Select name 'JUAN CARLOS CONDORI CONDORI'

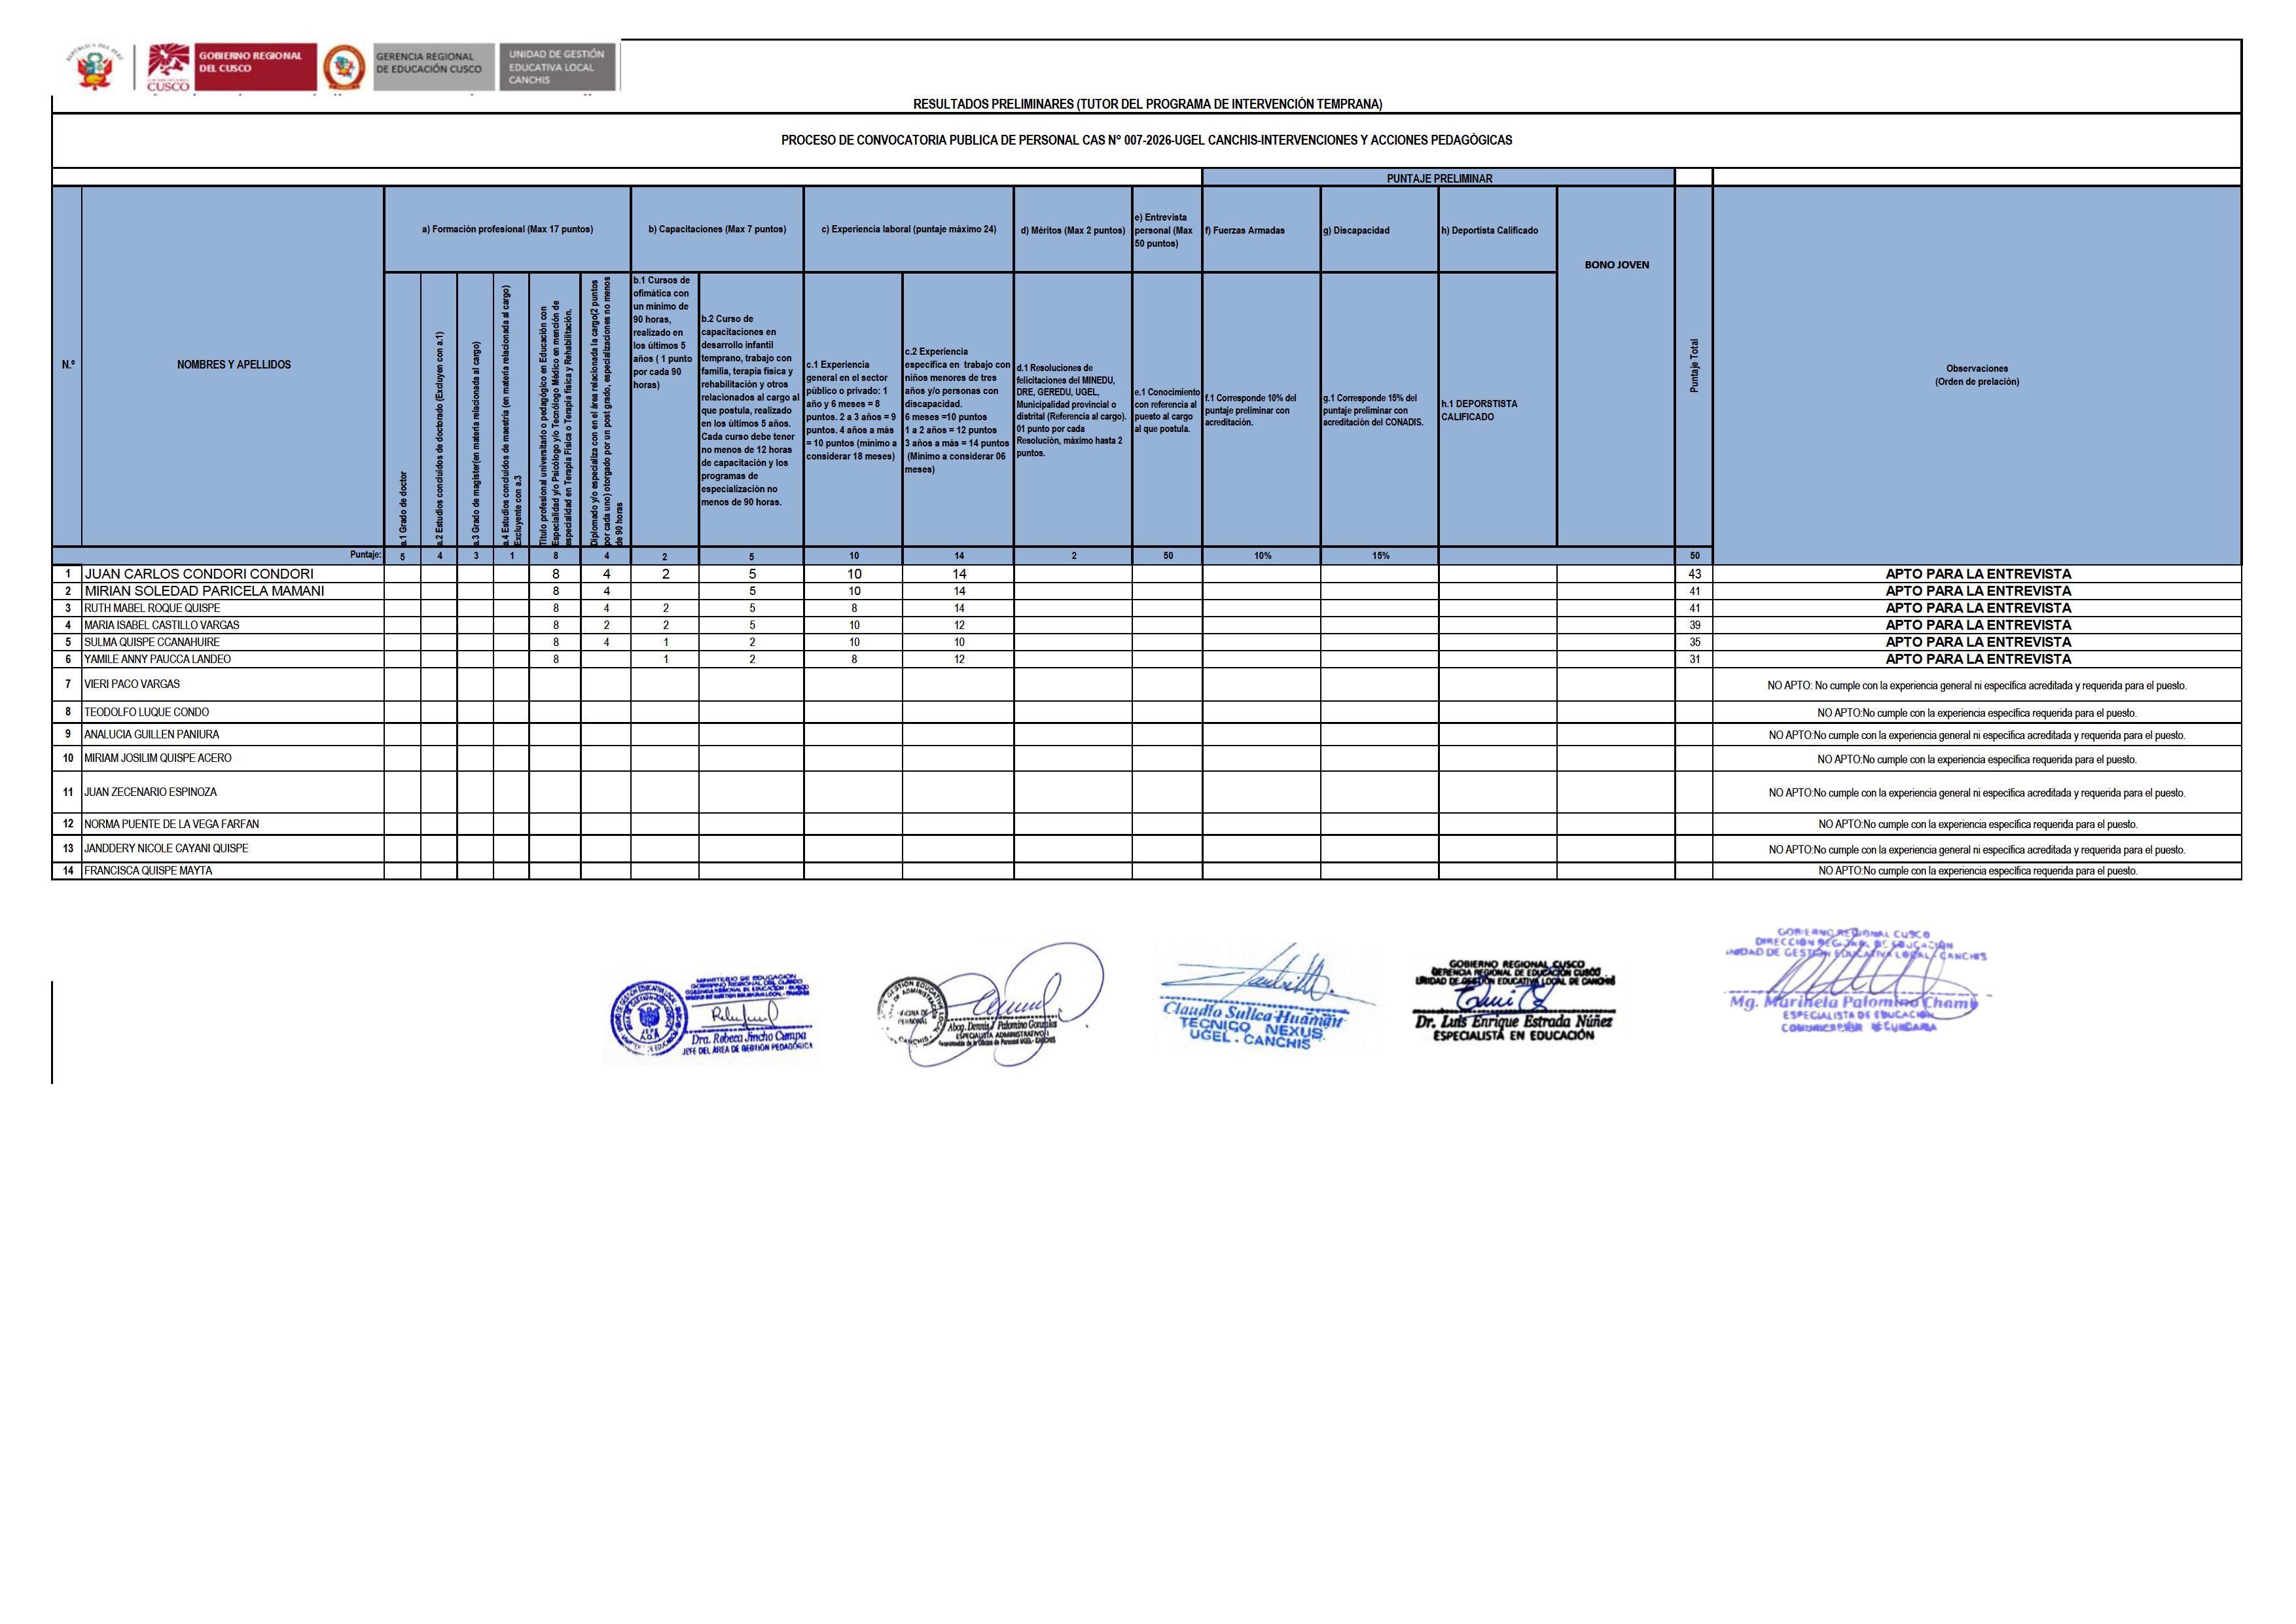[199, 574]
